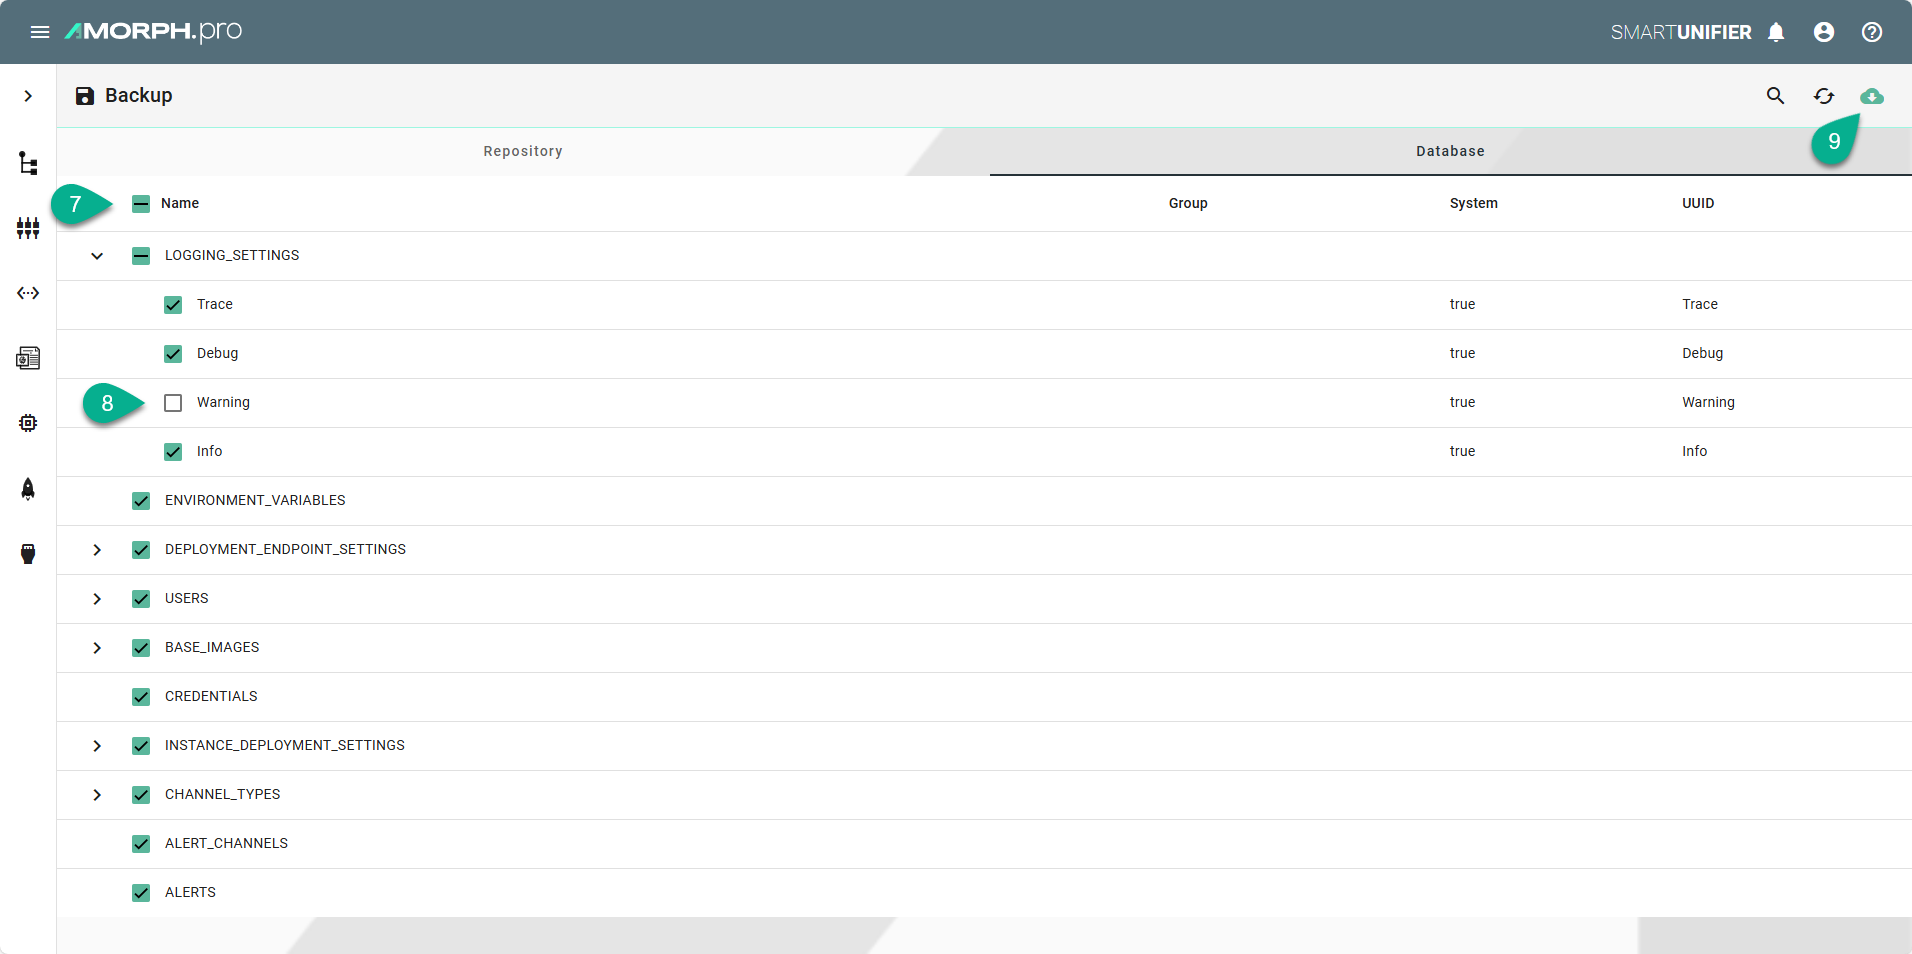Uncheck the CREDENTIALS checkbox
The height and width of the screenshot is (954, 1912).
pos(140,697)
